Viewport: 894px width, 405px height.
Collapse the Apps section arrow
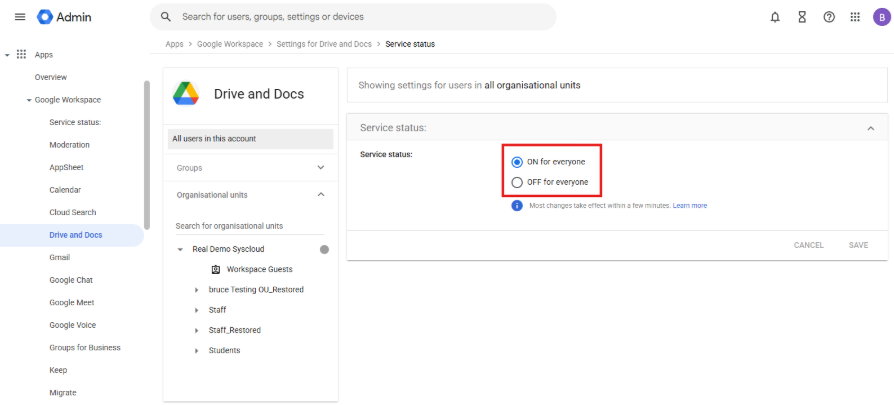(7, 55)
